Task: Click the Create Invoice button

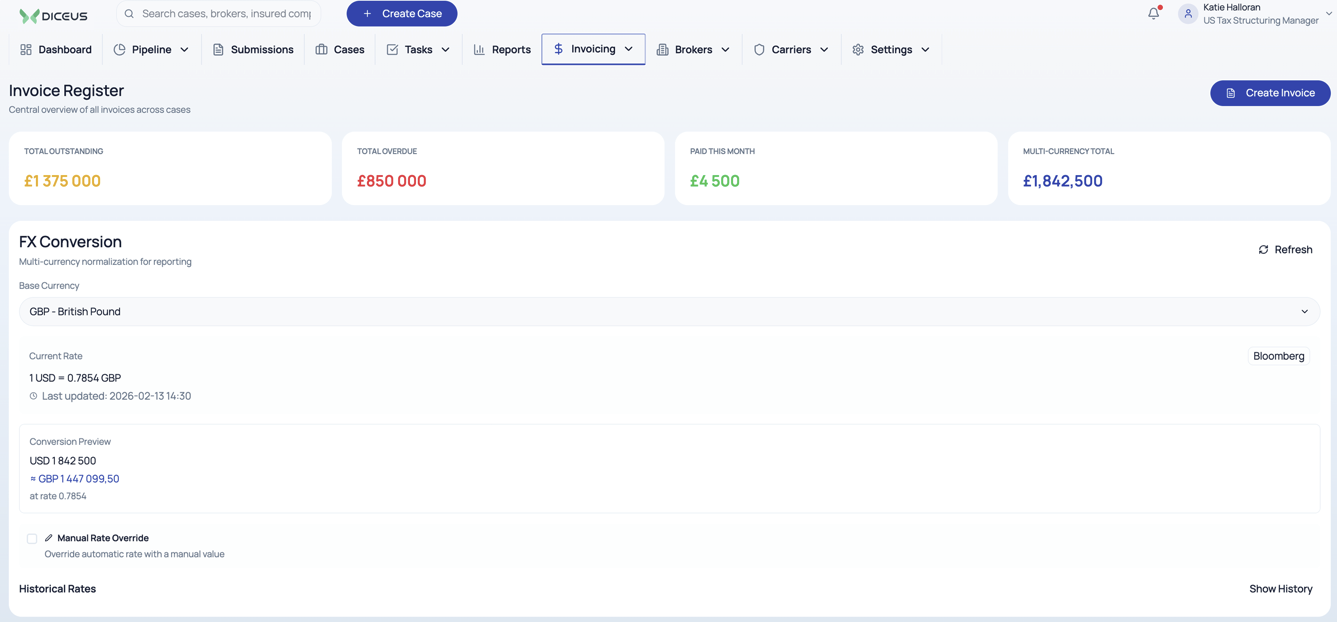Action: [x=1270, y=93]
